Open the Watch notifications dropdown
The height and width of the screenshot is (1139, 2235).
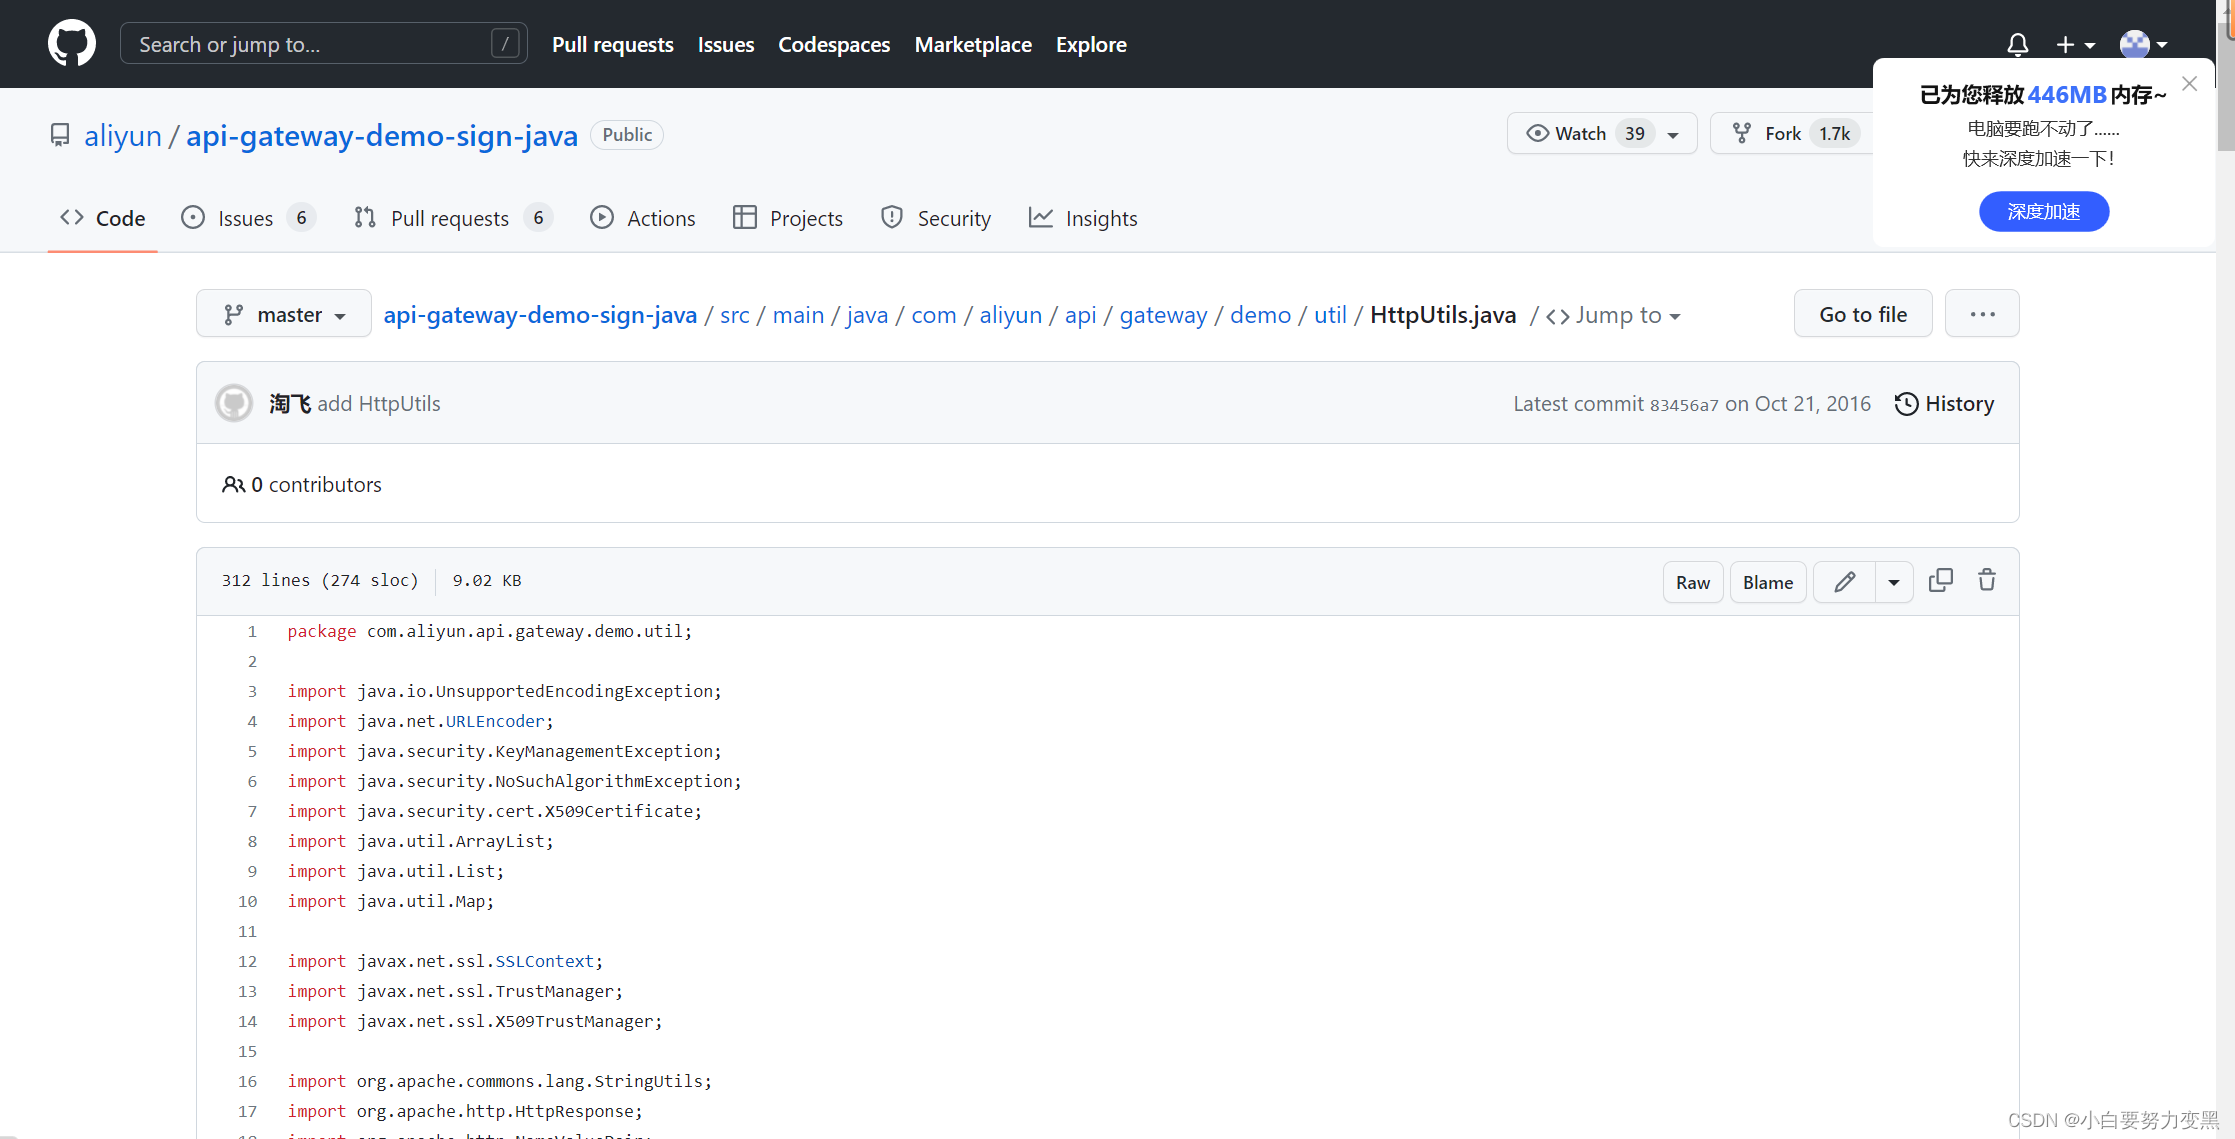point(1601,134)
